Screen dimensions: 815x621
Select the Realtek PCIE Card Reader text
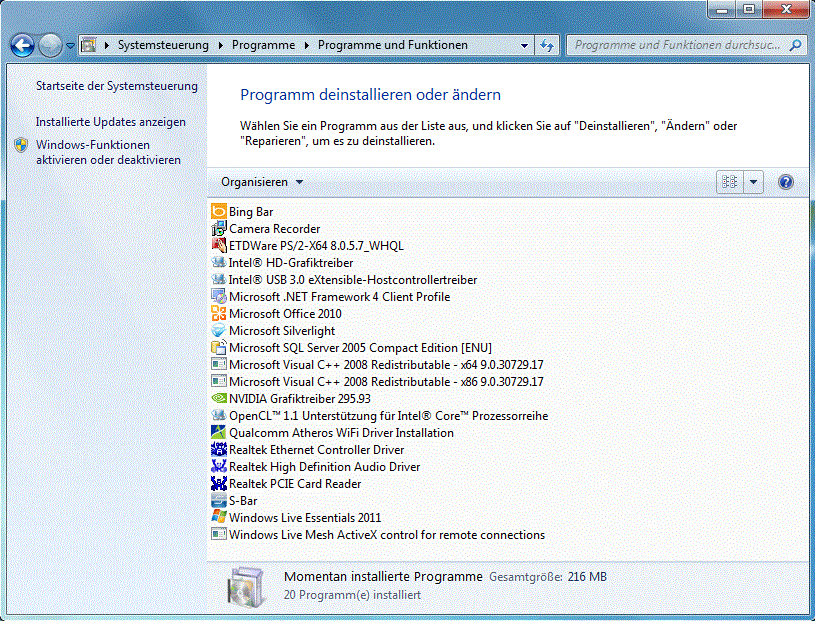(295, 484)
